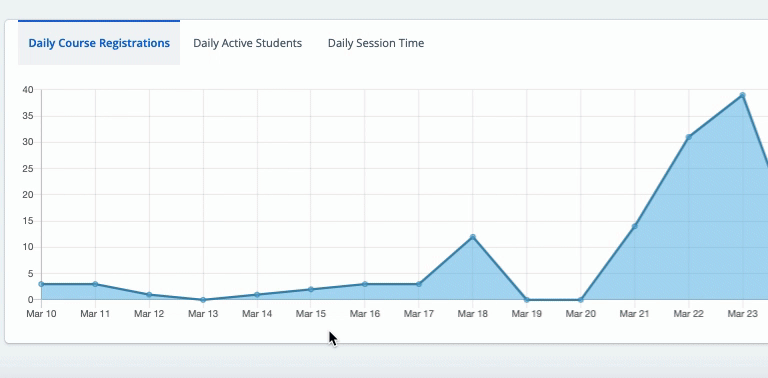Screen dimensions: 768x378
Task: Select the Mar 22 data point
Action: point(689,137)
